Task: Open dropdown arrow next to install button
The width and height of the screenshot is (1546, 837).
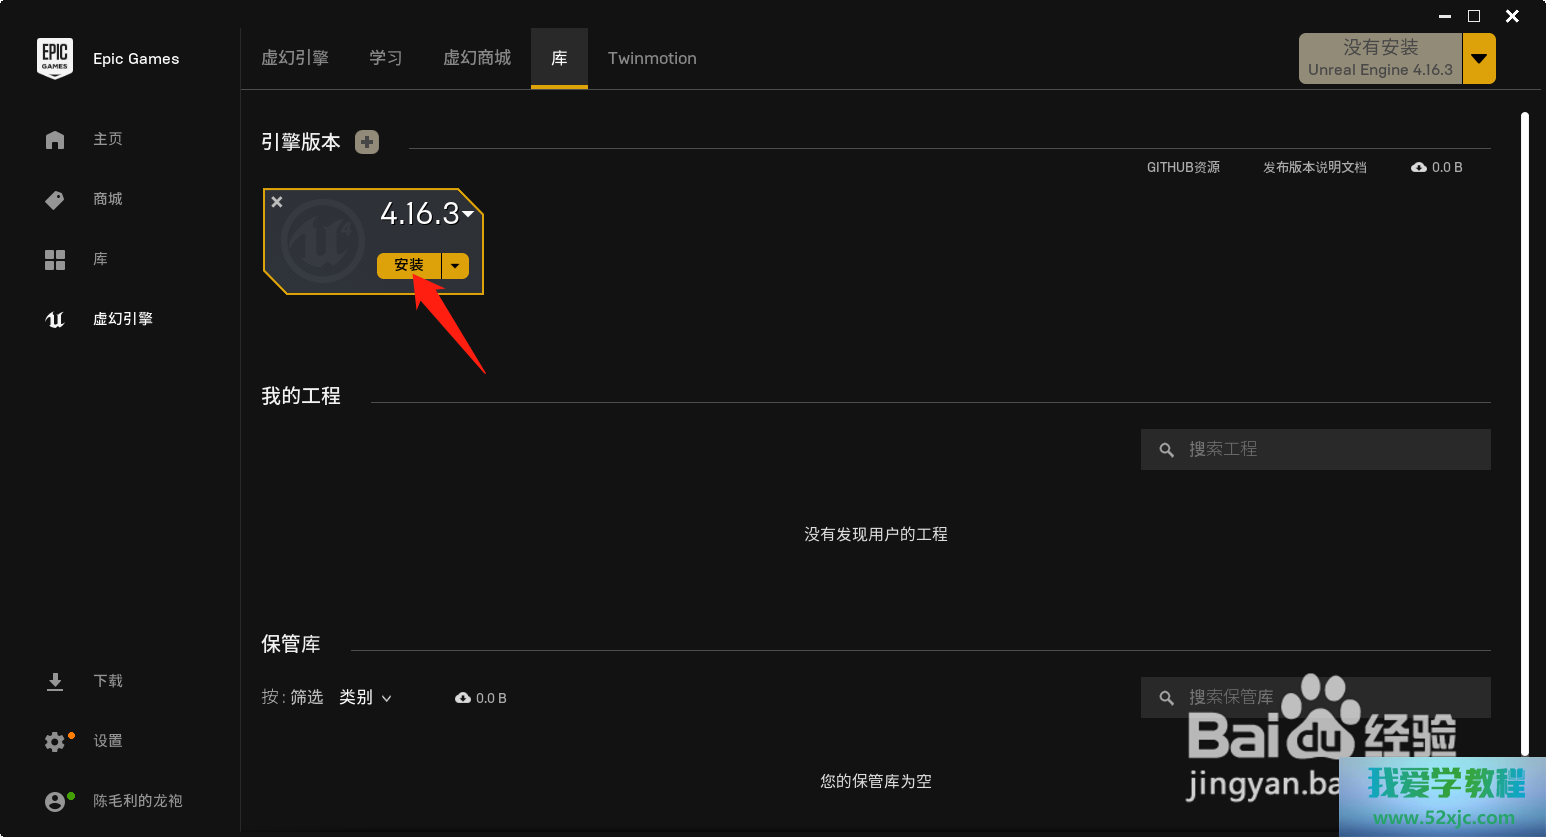Action: pyautogui.click(x=455, y=266)
